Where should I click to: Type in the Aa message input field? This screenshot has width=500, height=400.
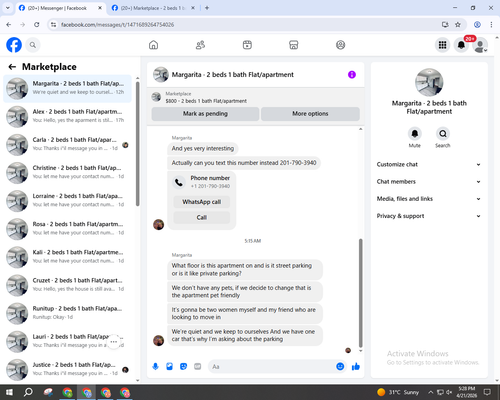tap(272, 367)
